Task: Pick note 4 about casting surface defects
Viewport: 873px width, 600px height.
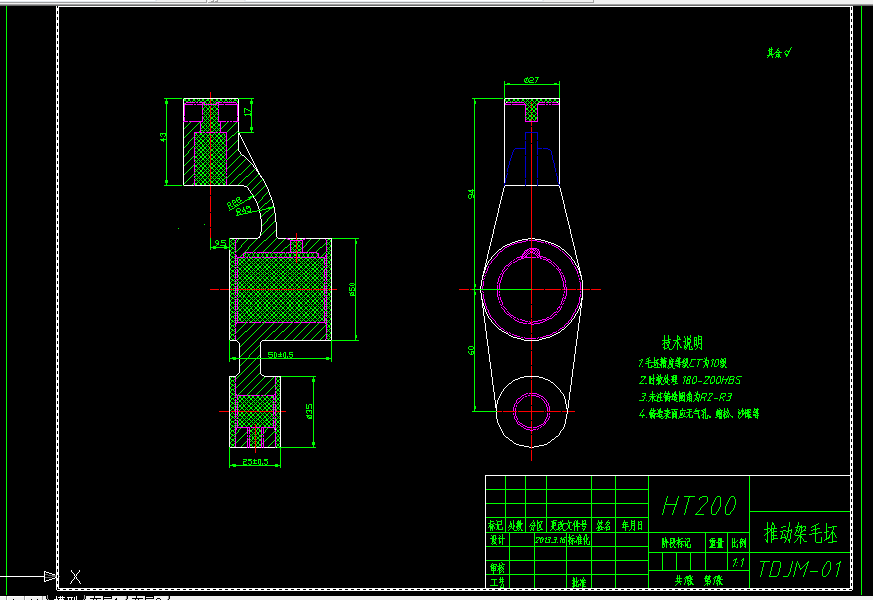Action: [x=699, y=414]
